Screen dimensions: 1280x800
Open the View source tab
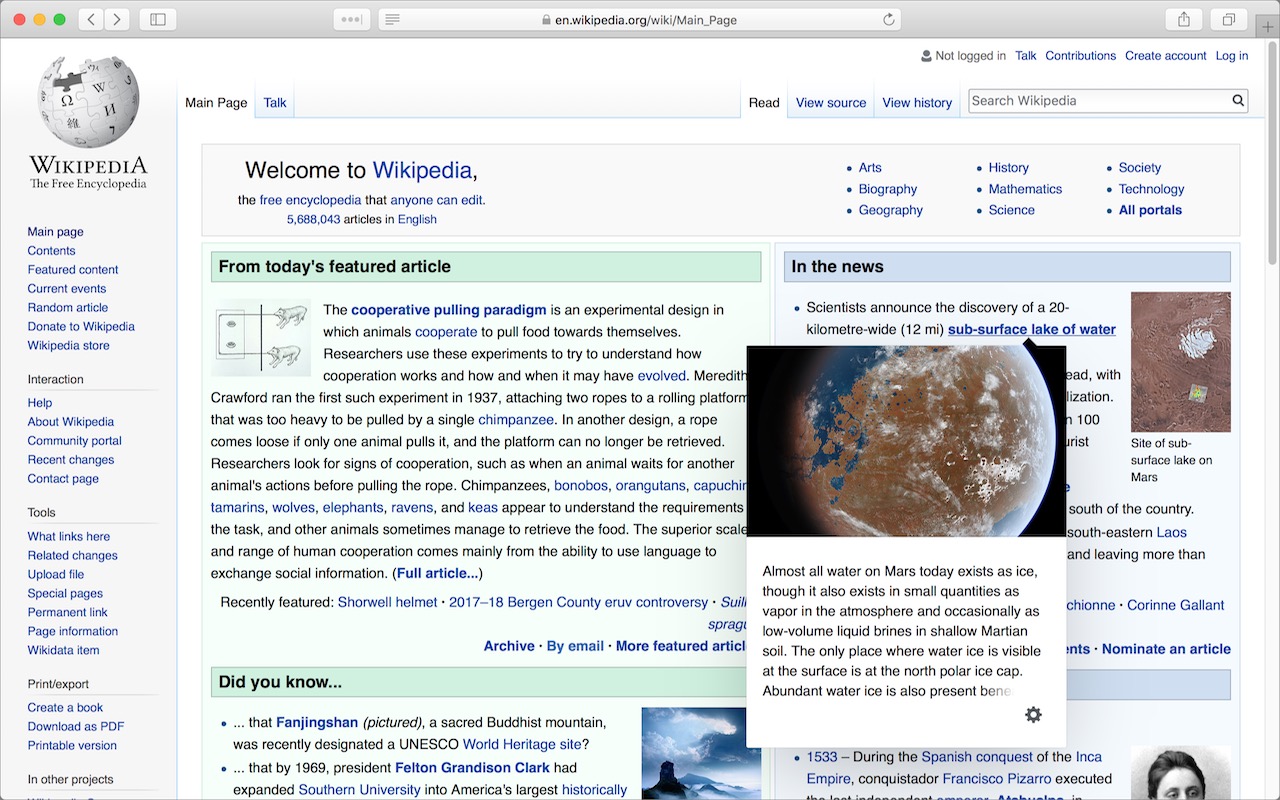(830, 102)
